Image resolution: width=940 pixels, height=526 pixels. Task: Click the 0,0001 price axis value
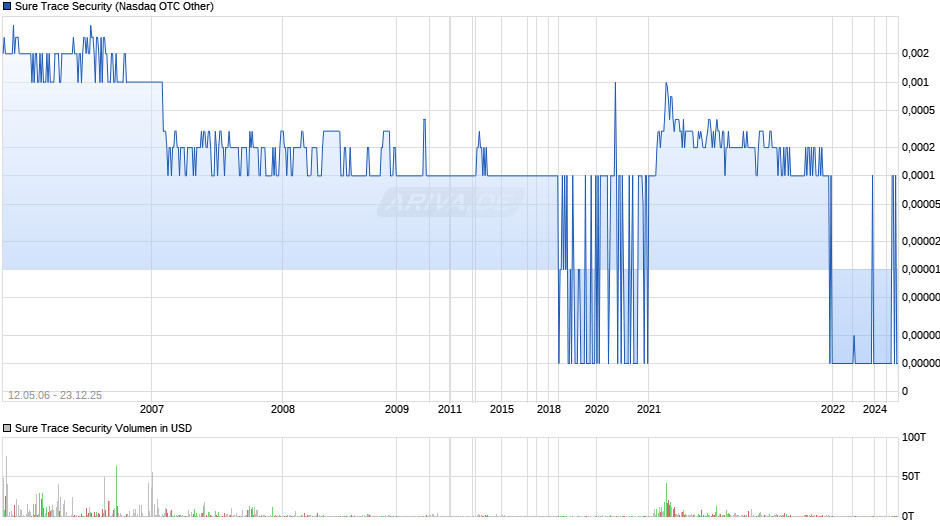click(918, 175)
